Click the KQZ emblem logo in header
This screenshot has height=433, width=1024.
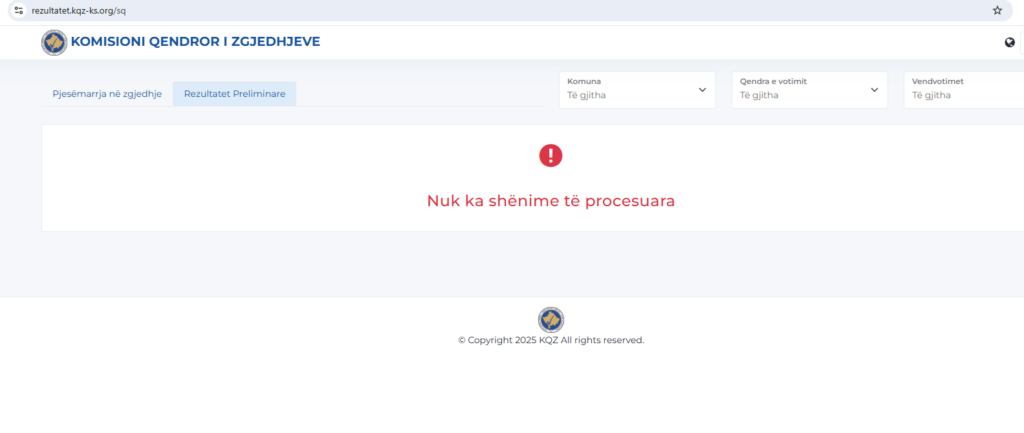coord(54,43)
